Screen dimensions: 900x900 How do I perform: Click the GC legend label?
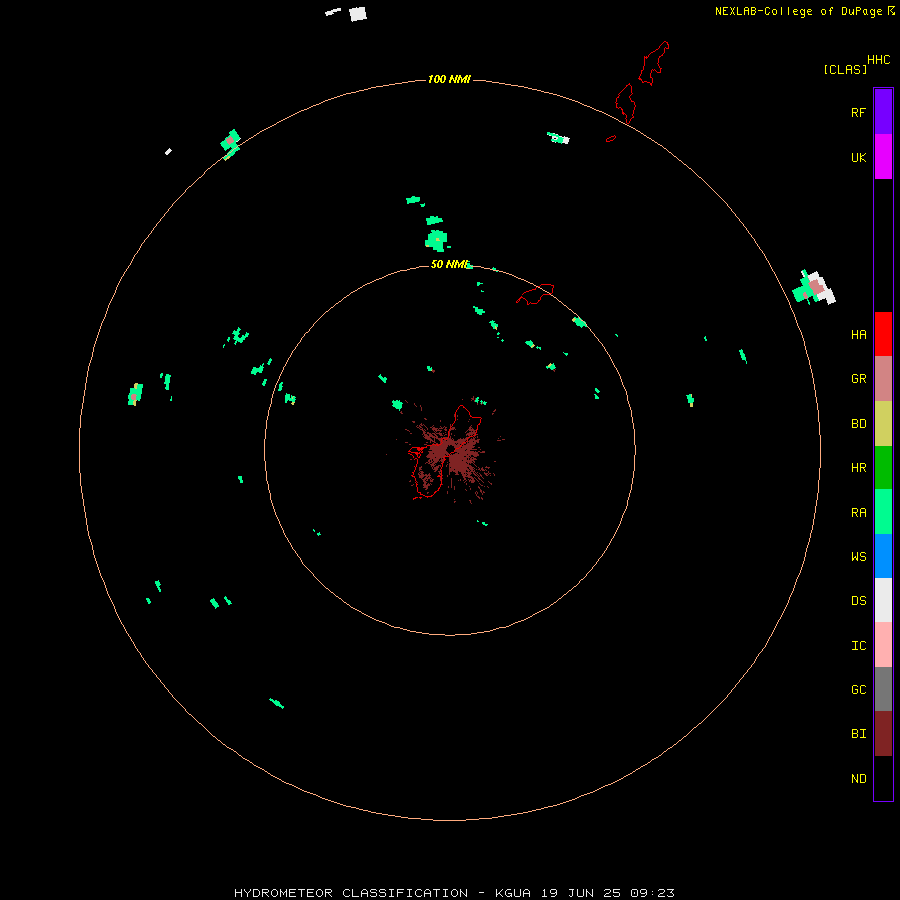(858, 689)
